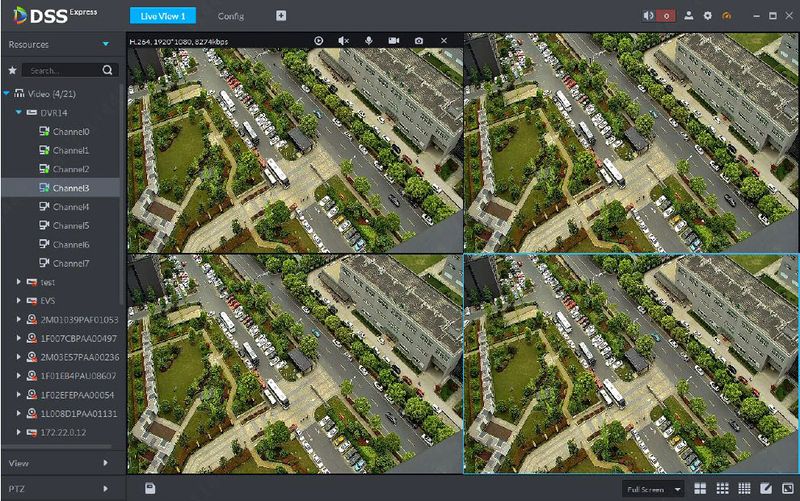800x501 pixels.
Task: Expand device 1F01EB4PAU08607
Action: [19, 376]
